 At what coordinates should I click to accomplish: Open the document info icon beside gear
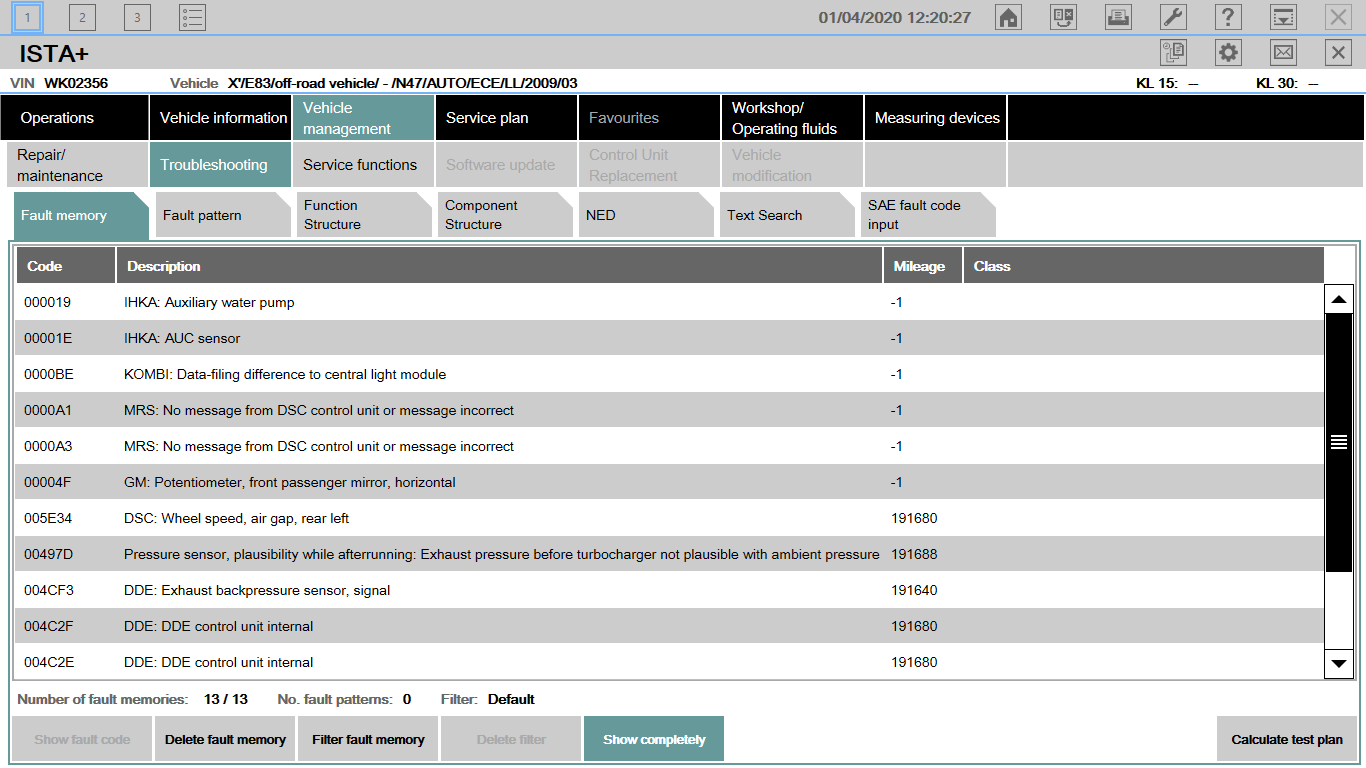click(x=1173, y=53)
